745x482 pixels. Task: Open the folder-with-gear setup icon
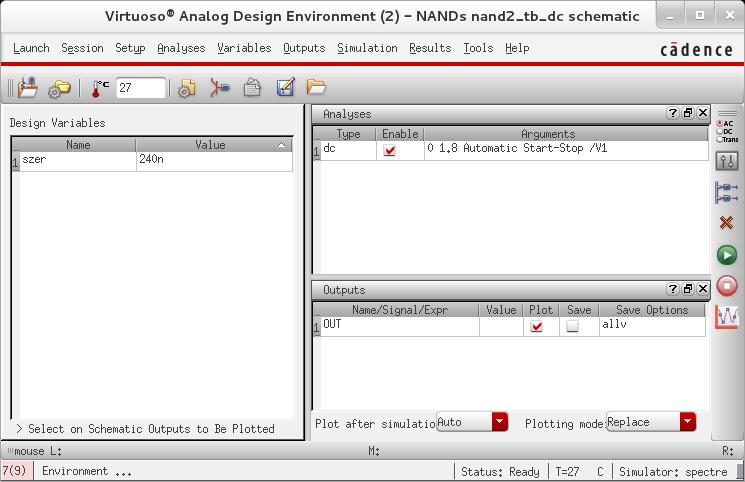pyautogui.click(x=59, y=89)
